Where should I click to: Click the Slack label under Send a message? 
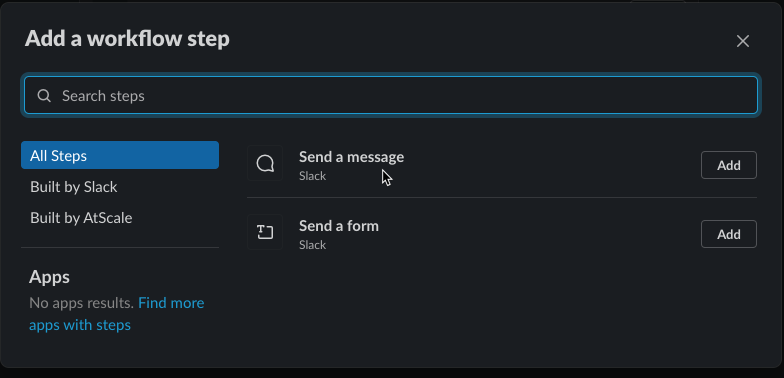(312, 176)
